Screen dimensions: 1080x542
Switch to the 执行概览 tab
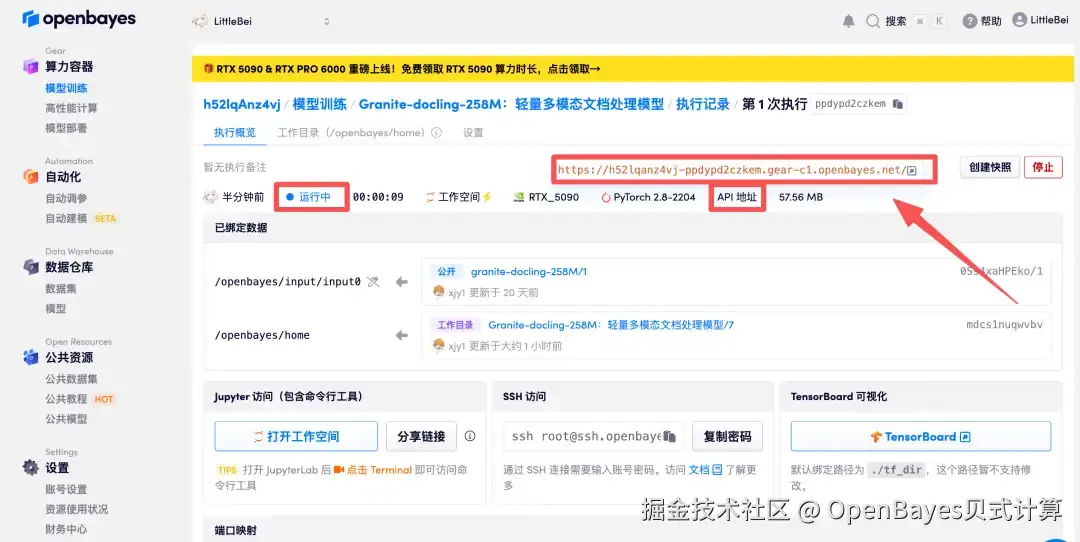tap(235, 132)
